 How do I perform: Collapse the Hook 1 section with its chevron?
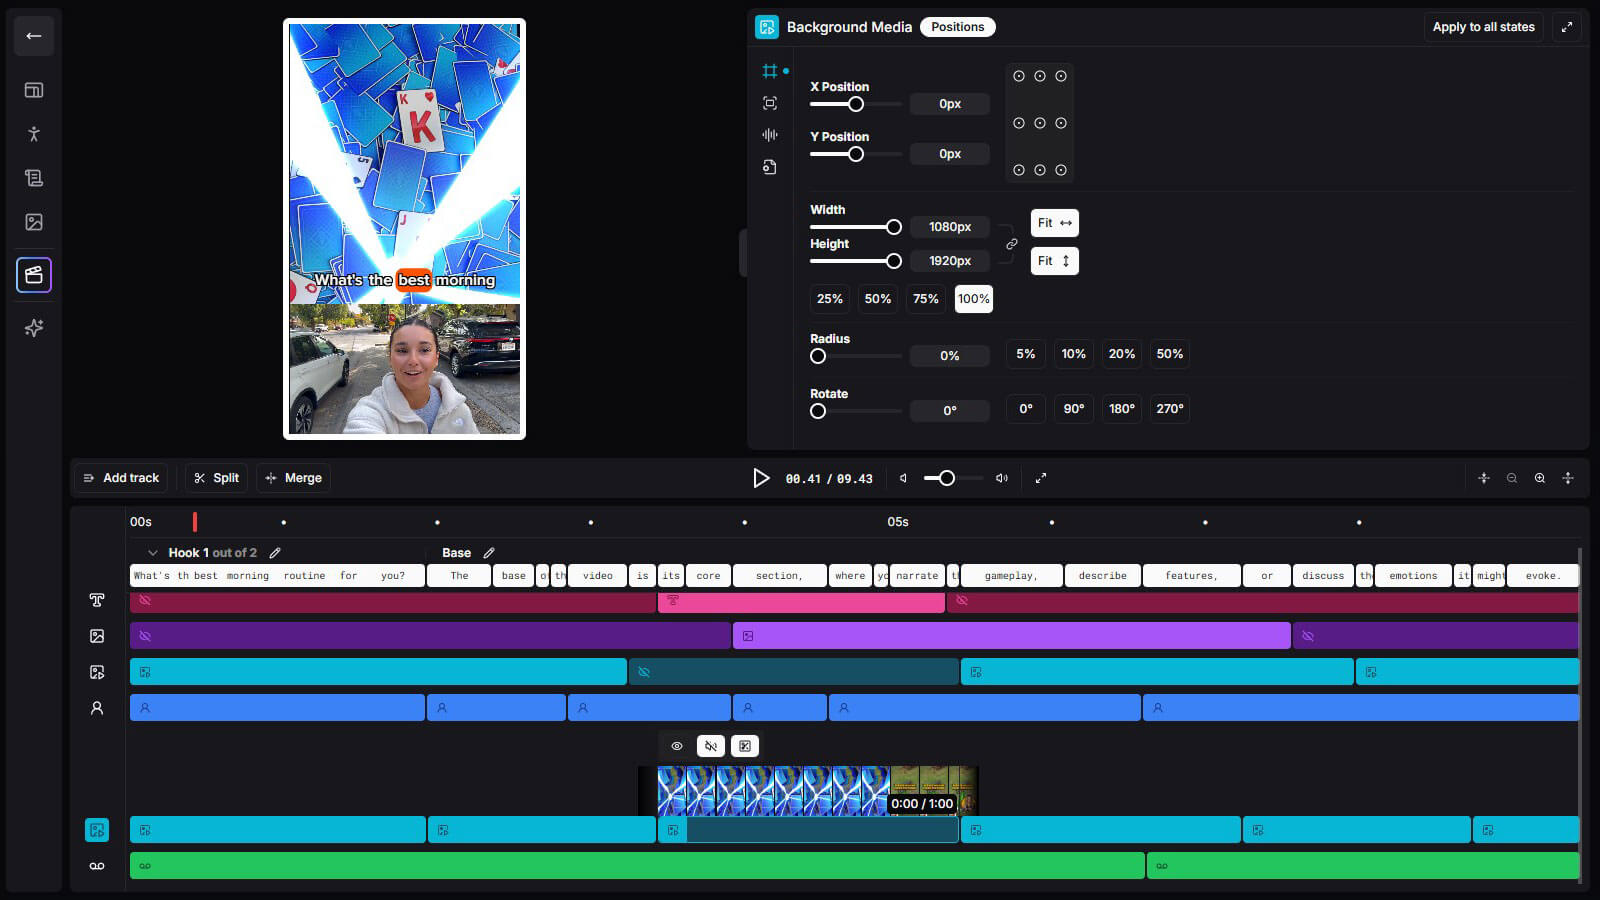click(x=153, y=552)
